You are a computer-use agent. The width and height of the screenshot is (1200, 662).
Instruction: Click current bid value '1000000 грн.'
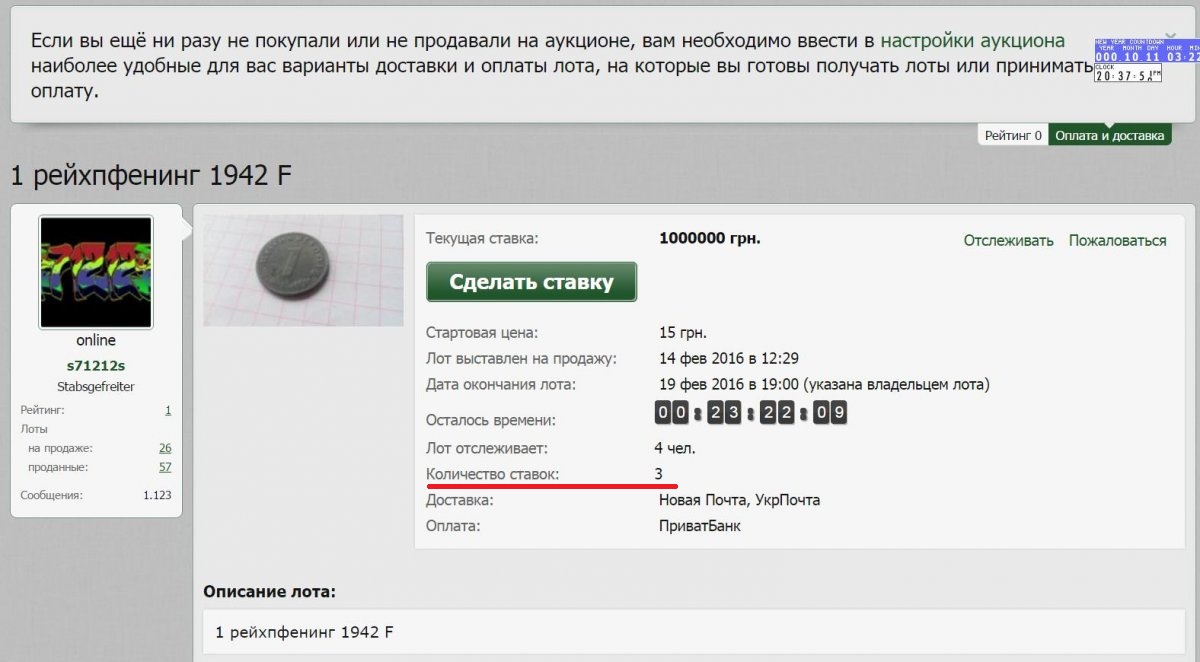click(x=710, y=239)
